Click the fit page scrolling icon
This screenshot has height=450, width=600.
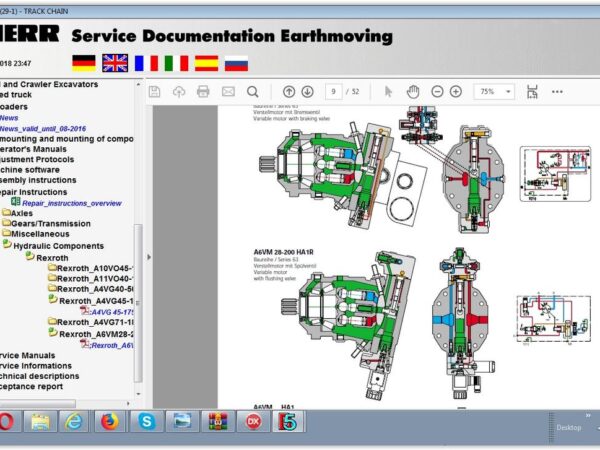click(x=532, y=92)
